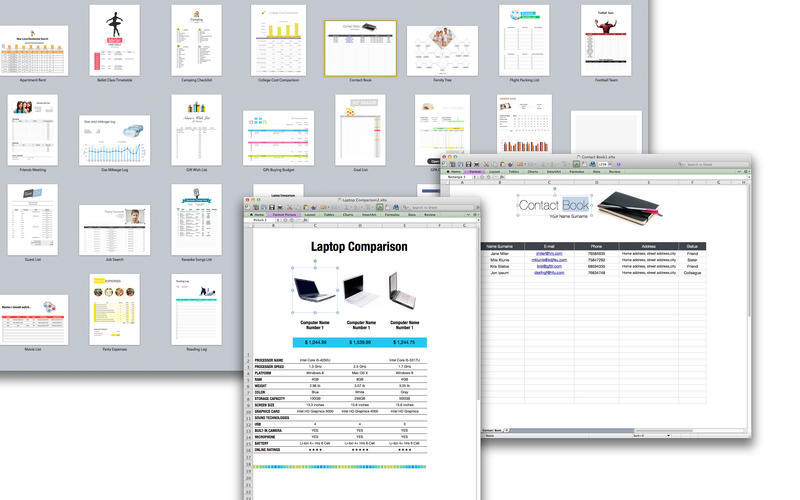Click purple Help icon in Contact Book toolbar
The image size is (800, 500).
coord(618,164)
